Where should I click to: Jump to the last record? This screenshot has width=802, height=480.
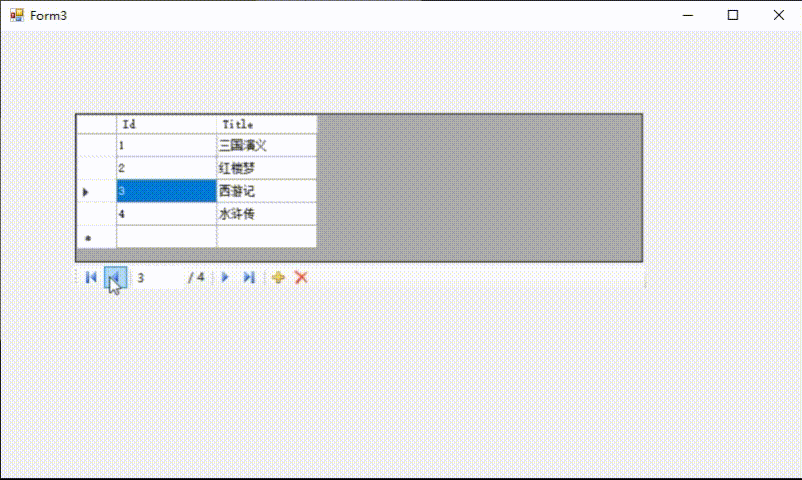pos(249,277)
